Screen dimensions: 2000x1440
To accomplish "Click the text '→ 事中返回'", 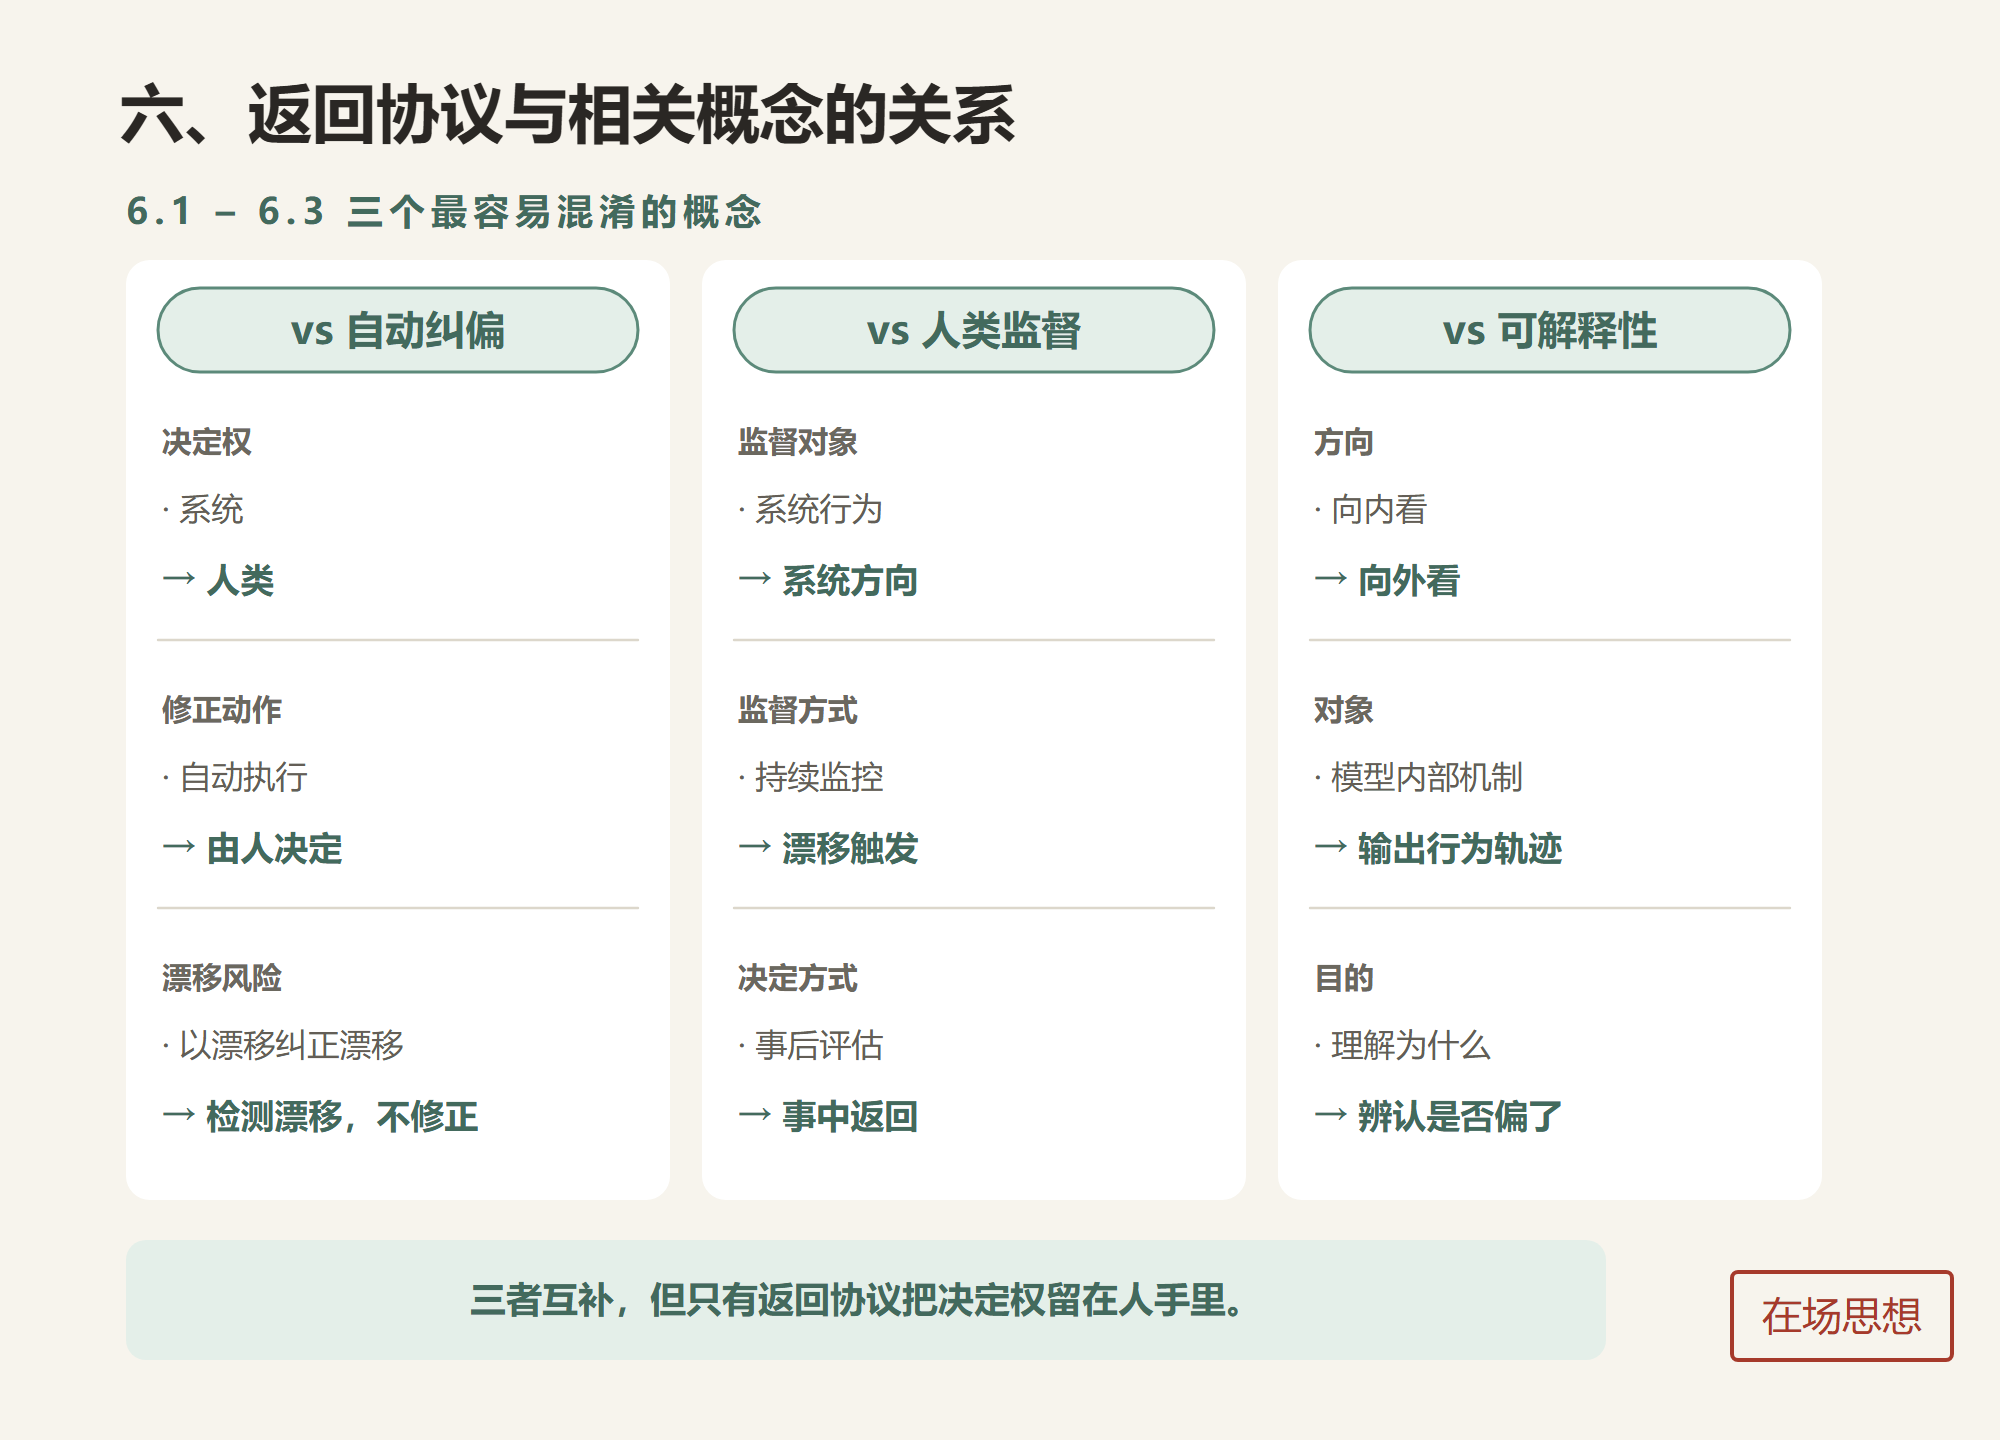I will 828,1116.
